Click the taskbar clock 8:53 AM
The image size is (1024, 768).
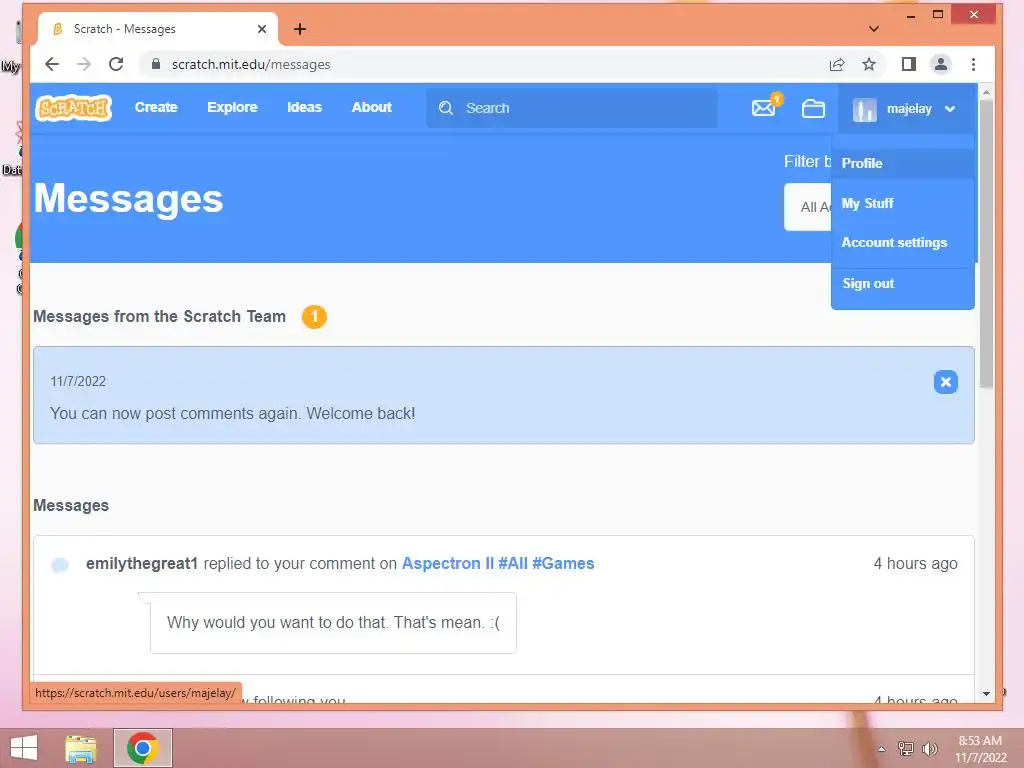coord(980,741)
